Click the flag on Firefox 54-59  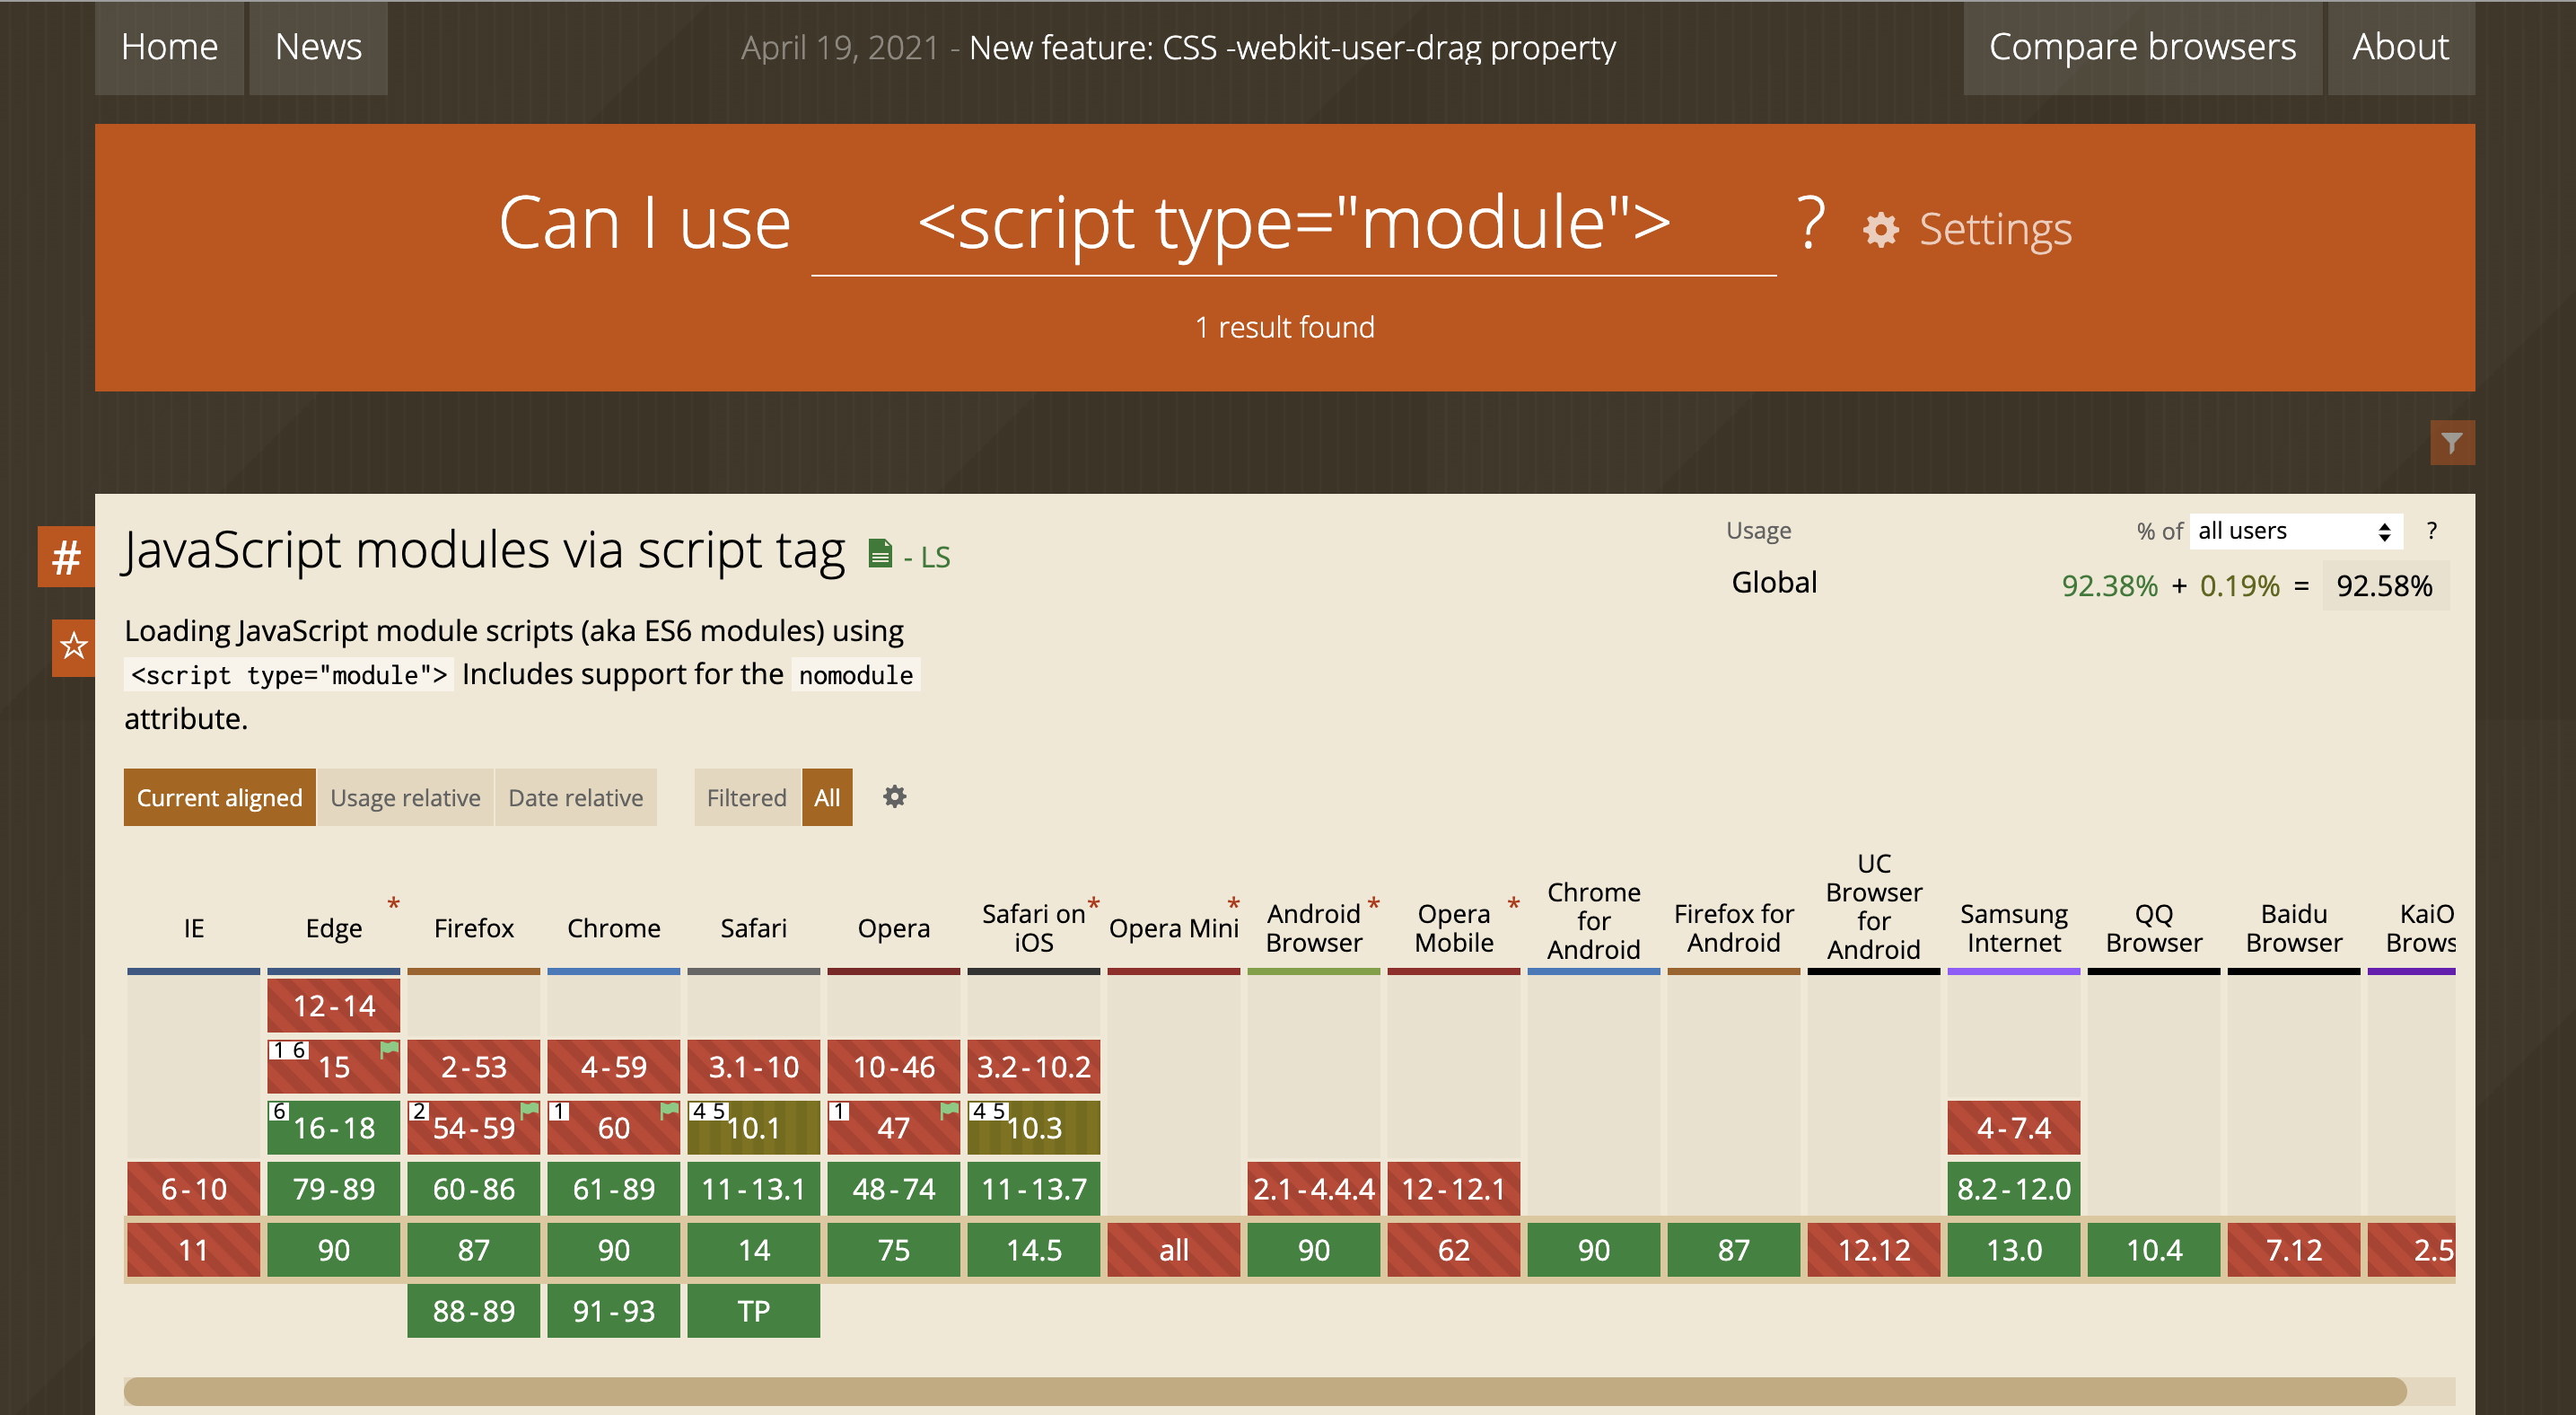coord(529,1110)
